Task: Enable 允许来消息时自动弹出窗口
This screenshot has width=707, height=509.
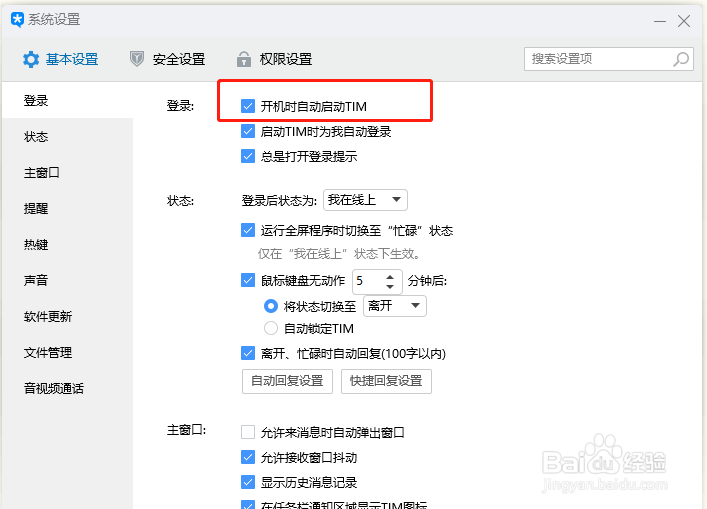Action: (248, 432)
